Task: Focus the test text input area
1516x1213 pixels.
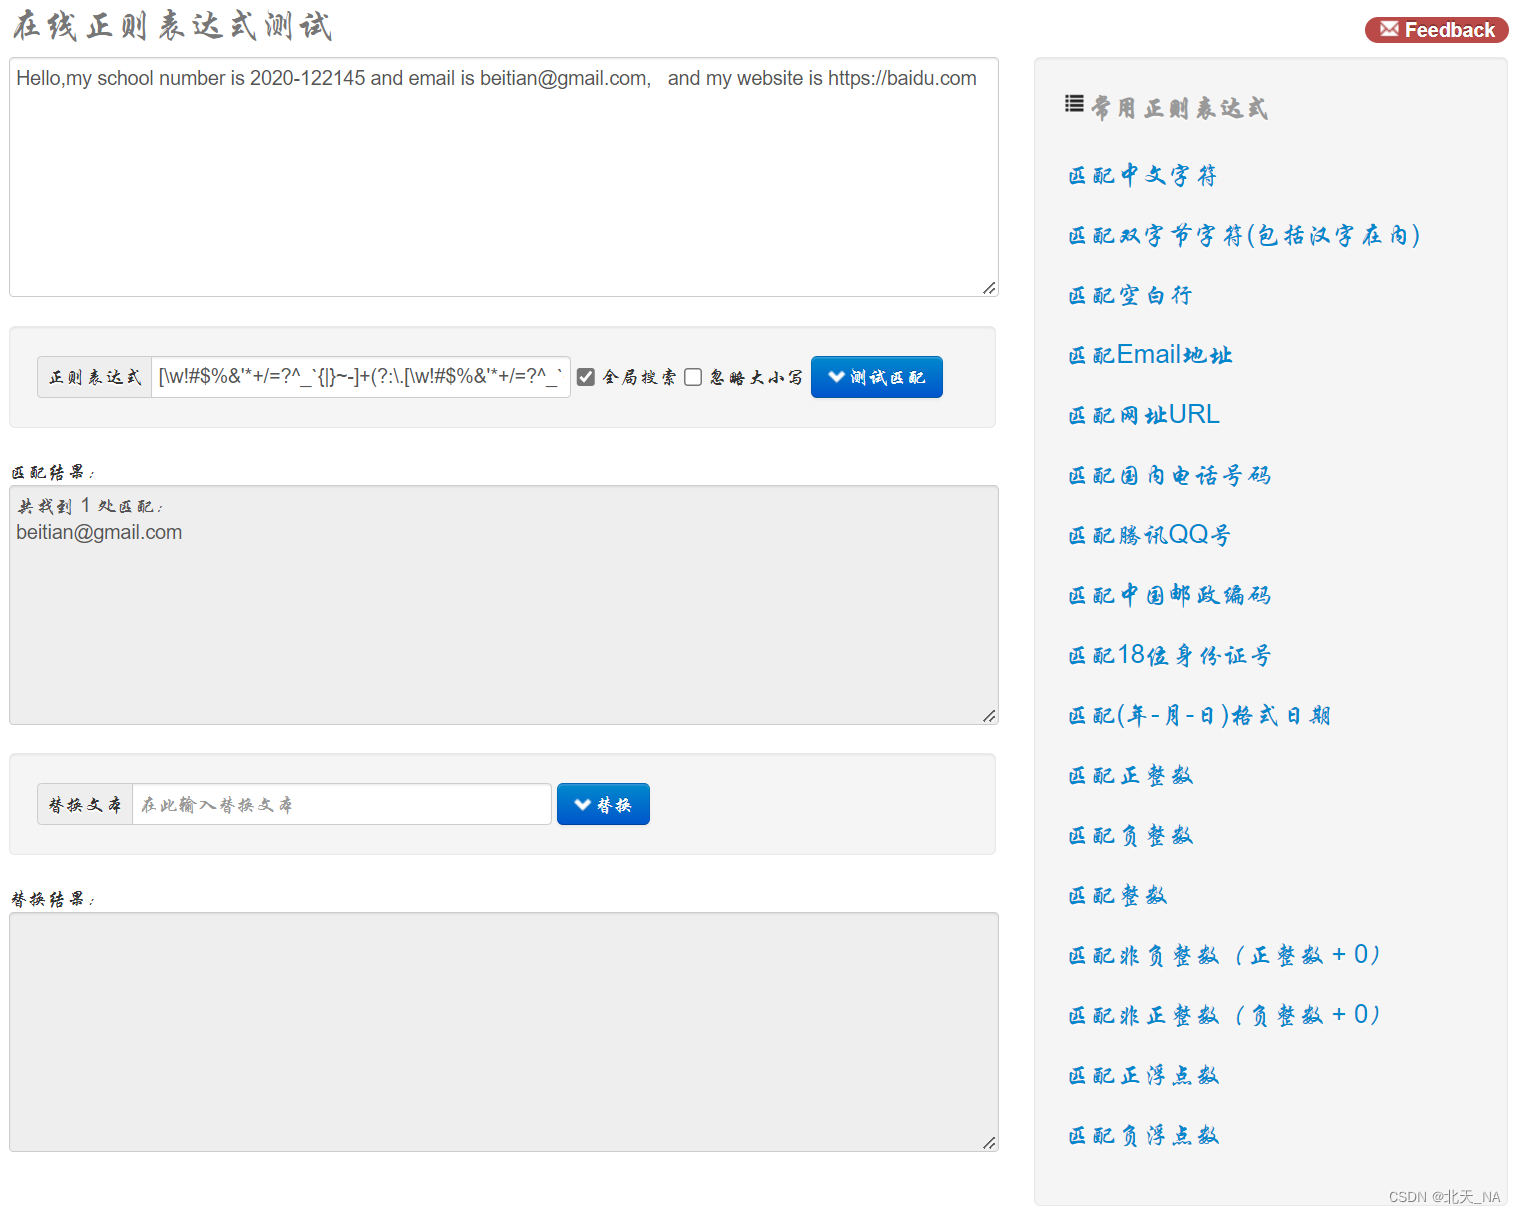Action: 504,177
